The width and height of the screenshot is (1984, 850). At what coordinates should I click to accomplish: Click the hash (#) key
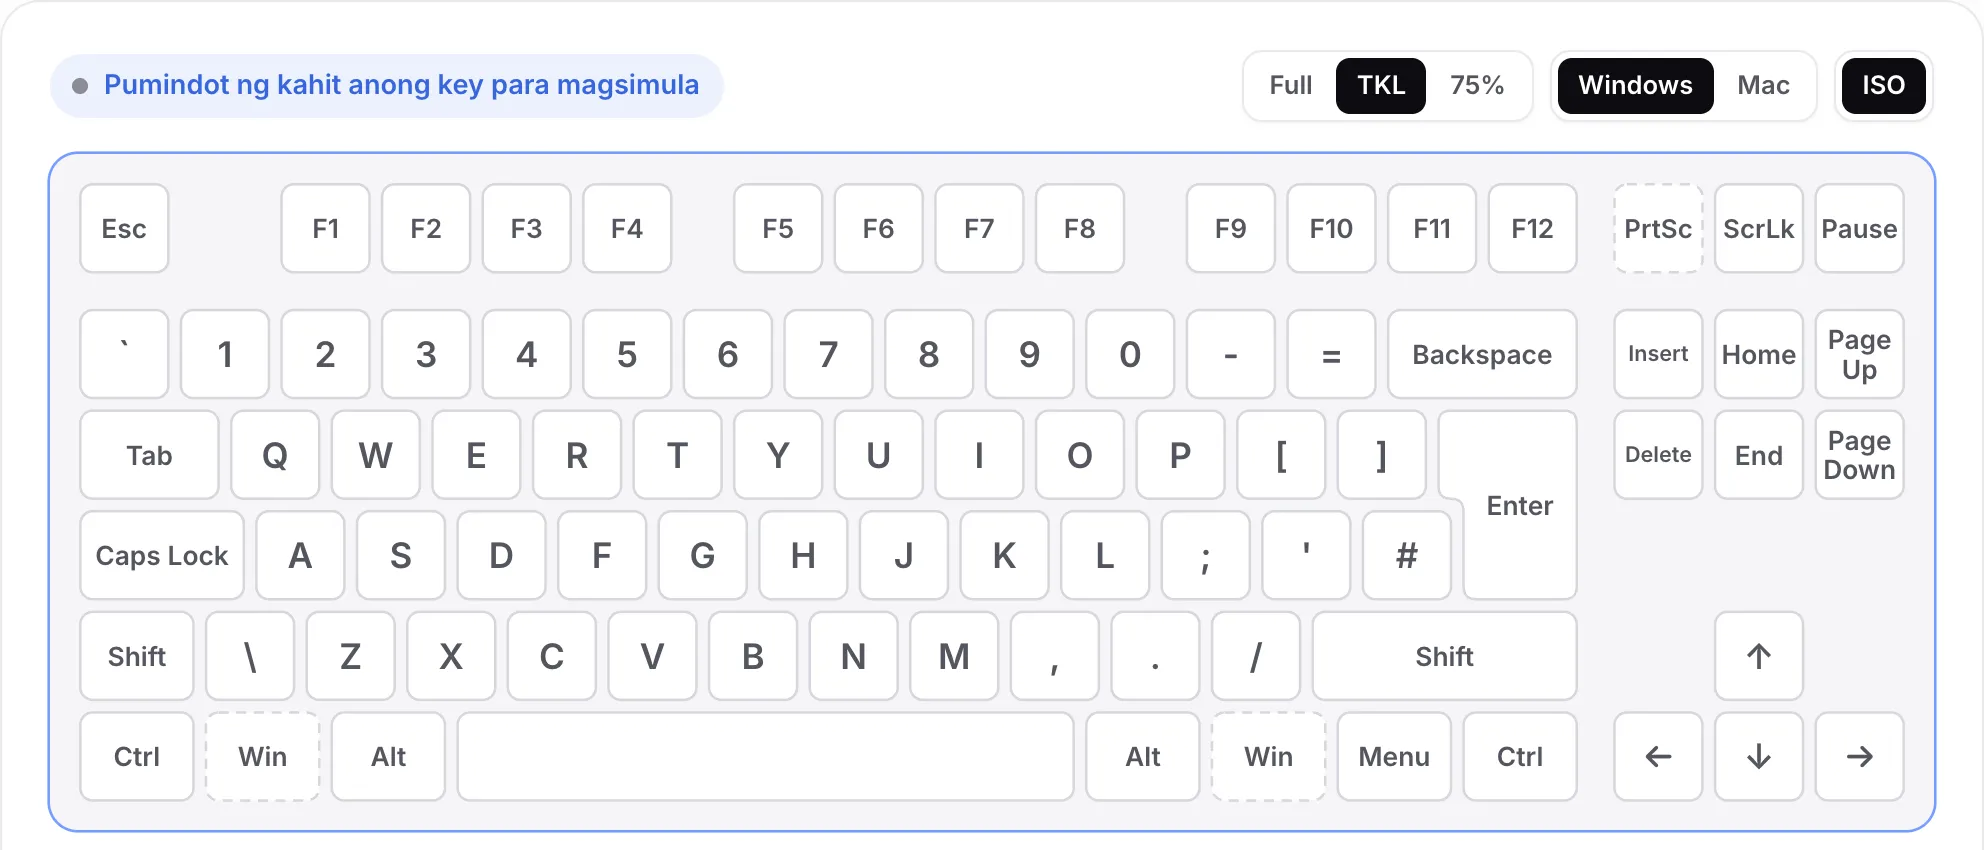coord(1406,555)
